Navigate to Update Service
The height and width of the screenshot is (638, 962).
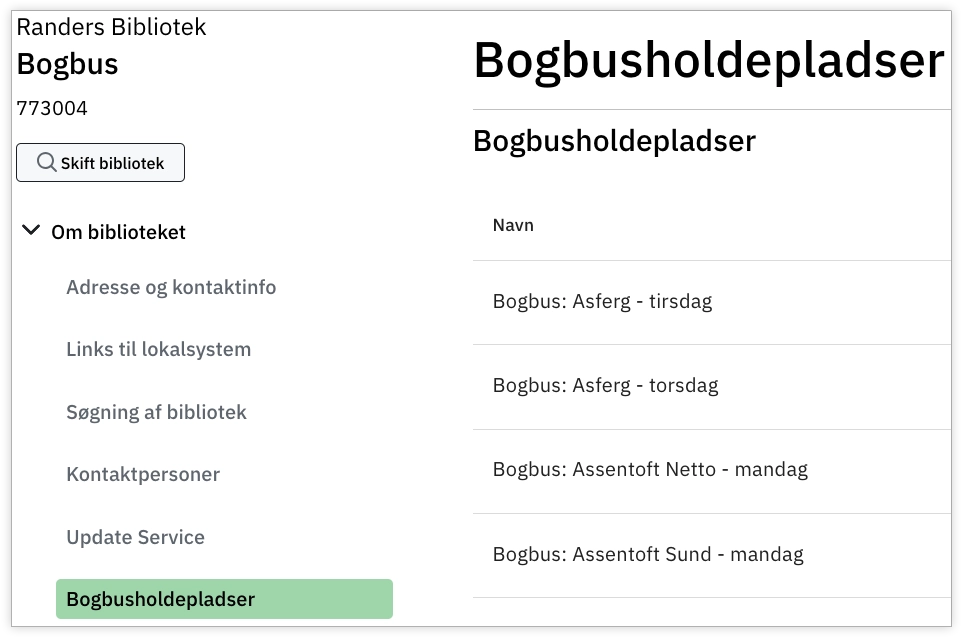click(x=135, y=537)
